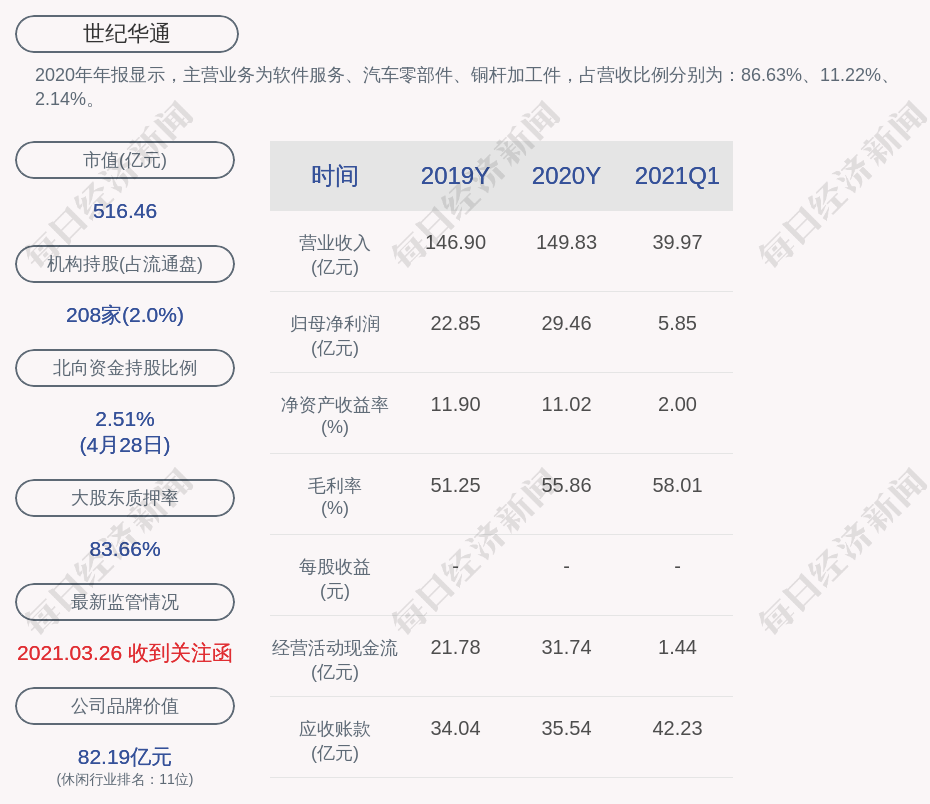This screenshot has height=804, width=930.
Task: Click the 应收账款(亿元) row label
Action: (335, 741)
